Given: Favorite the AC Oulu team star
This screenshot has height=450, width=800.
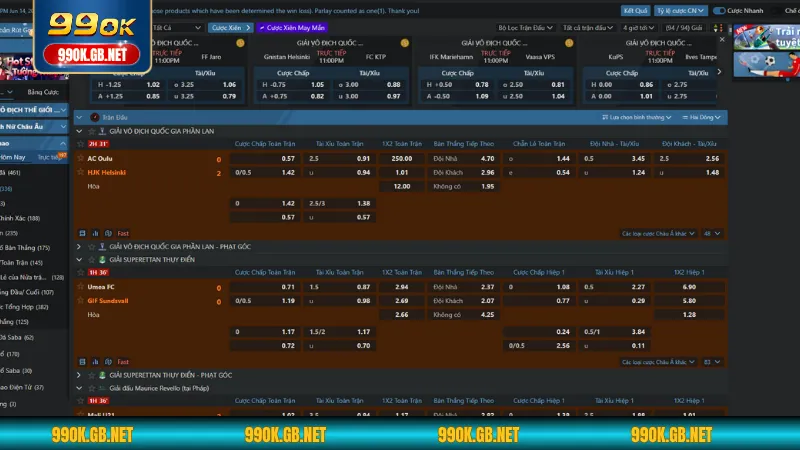Looking at the screenshot, I should [80, 158].
